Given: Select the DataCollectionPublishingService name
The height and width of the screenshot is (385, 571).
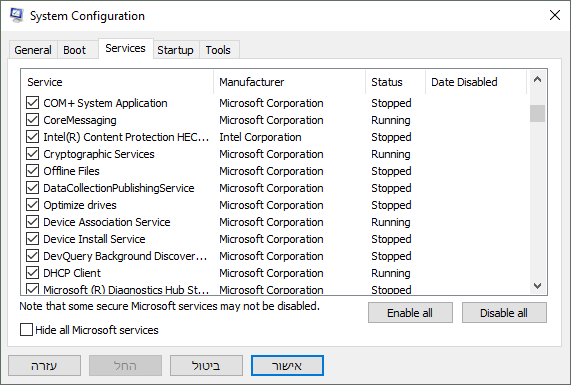Looking at the screenshot, I should tap(119, 188).
